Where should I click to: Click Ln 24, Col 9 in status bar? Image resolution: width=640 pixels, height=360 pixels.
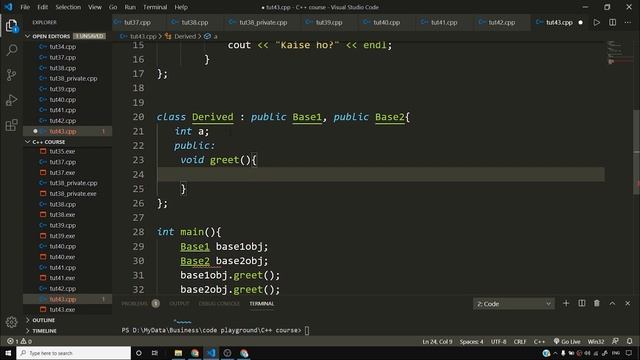(437, 341)
